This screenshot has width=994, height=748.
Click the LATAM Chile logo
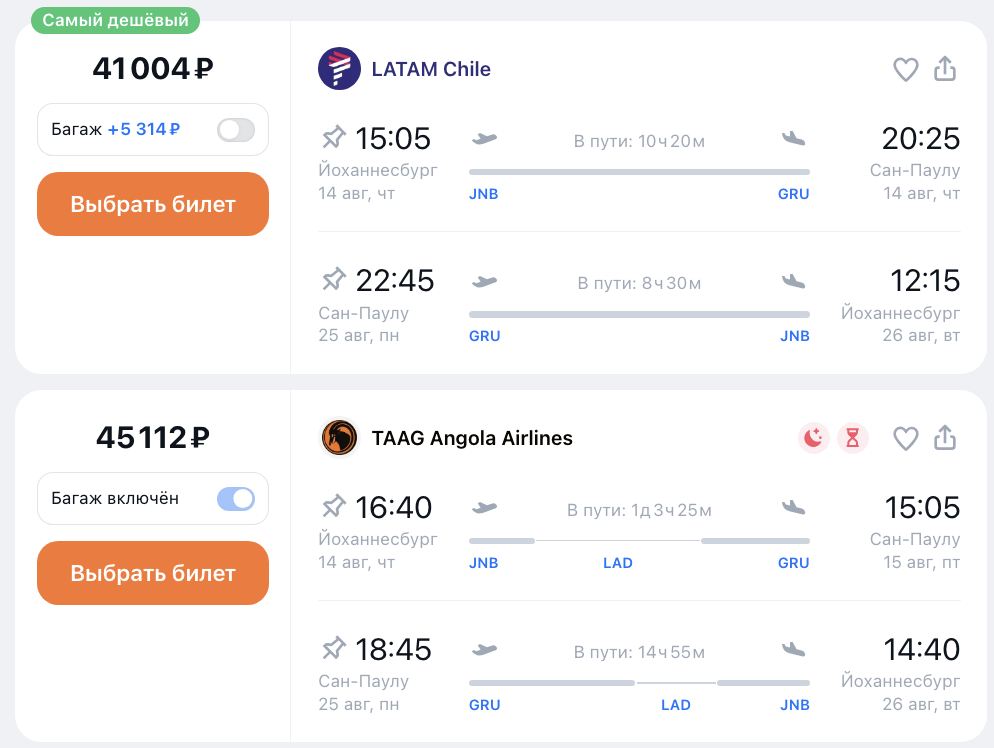point(339,68)
